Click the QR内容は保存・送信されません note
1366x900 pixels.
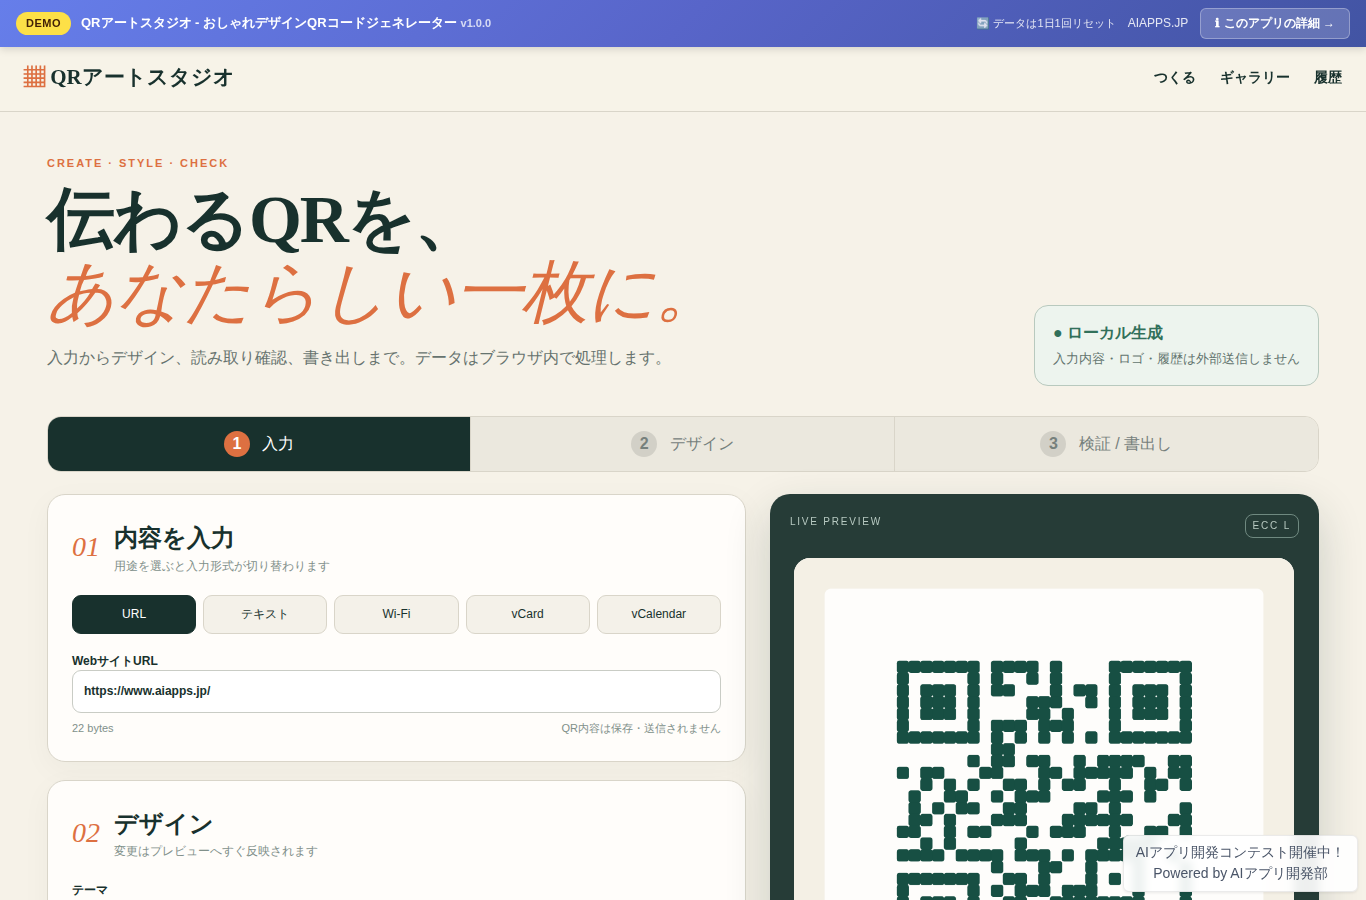tap(641, 728)
